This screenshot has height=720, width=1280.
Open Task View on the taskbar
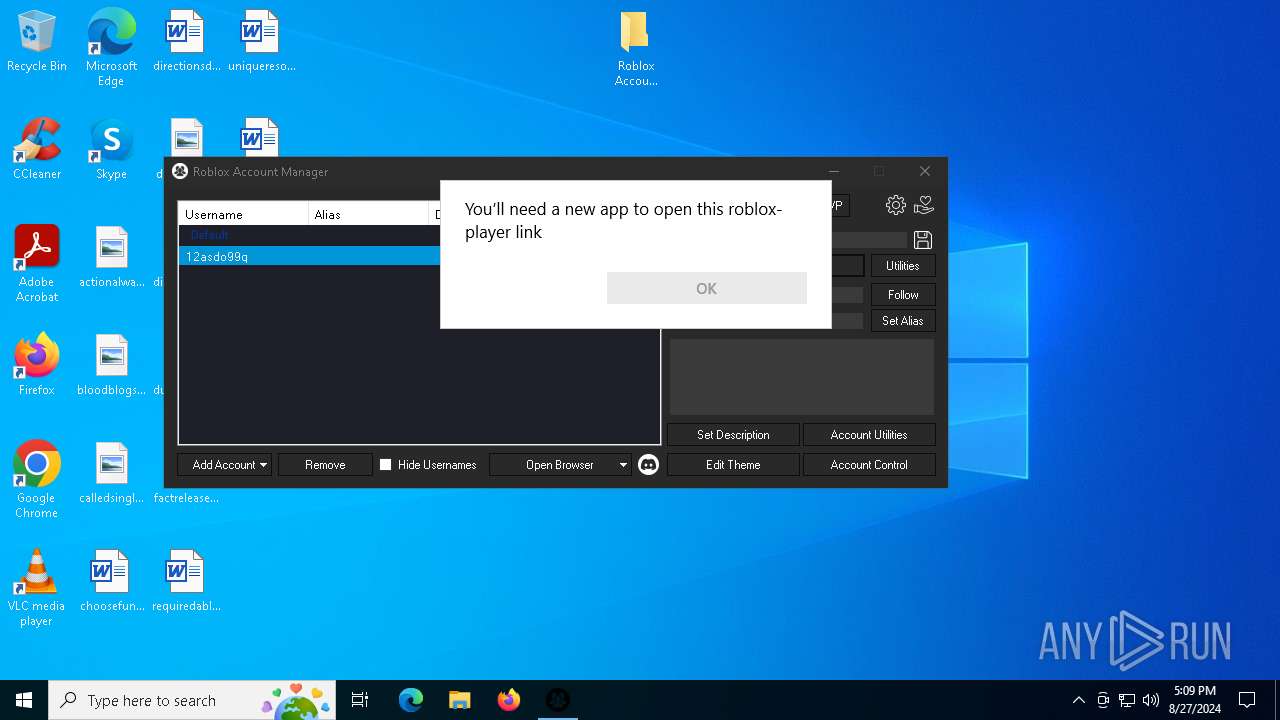coord(360,700)
